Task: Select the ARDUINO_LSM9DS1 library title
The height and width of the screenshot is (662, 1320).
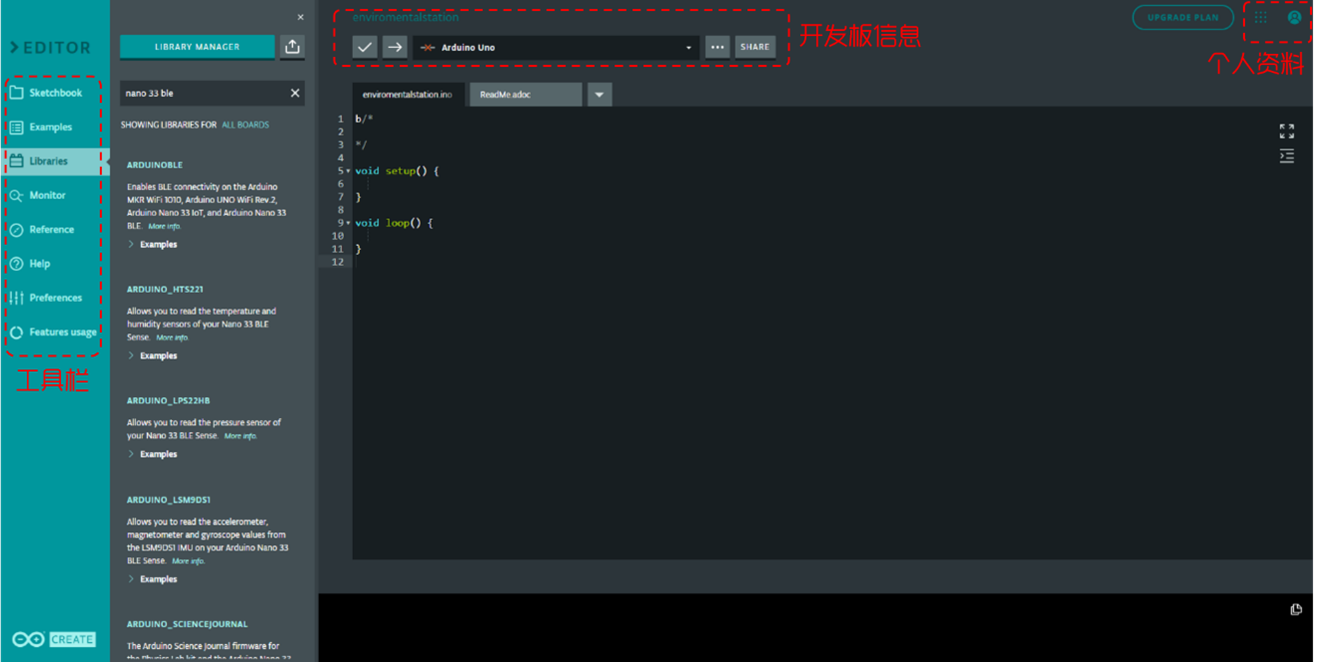Action: [169, 500]
